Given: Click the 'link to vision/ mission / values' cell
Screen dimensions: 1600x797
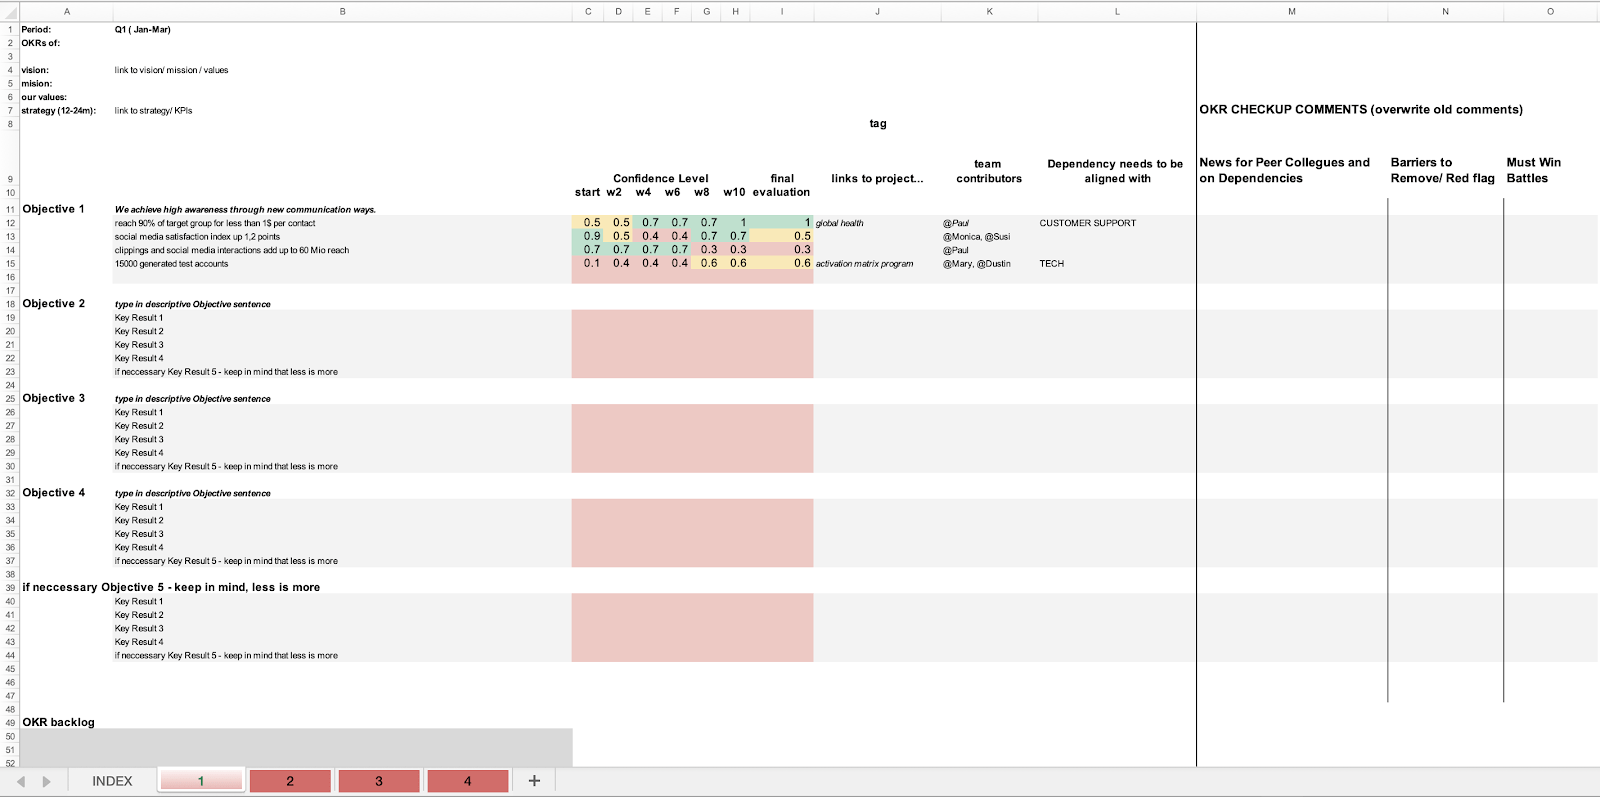Looking at the screenshot, I should click(171, 70).
